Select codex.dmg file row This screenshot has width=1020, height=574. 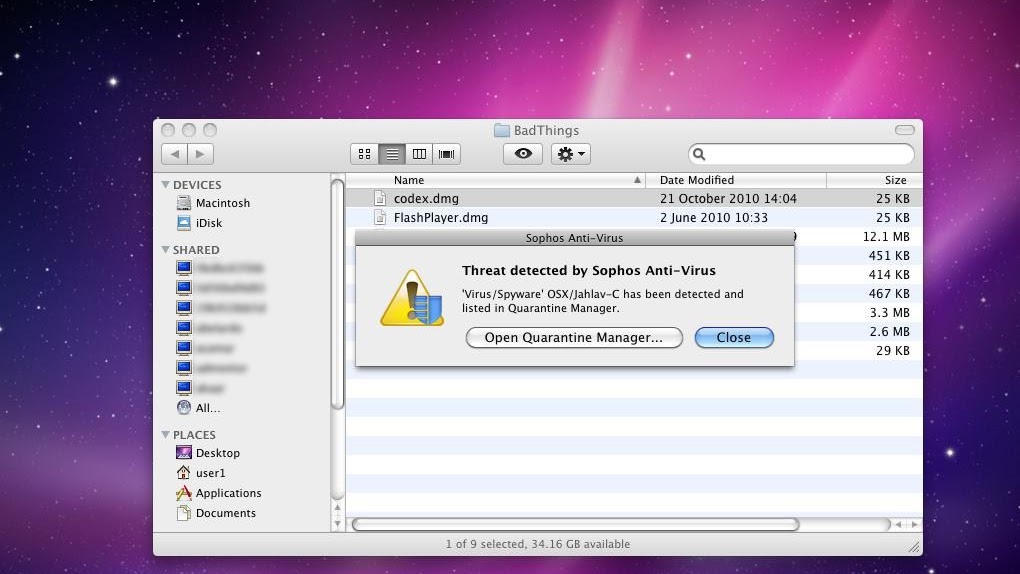pyautogui.click(x=634, y=198)
